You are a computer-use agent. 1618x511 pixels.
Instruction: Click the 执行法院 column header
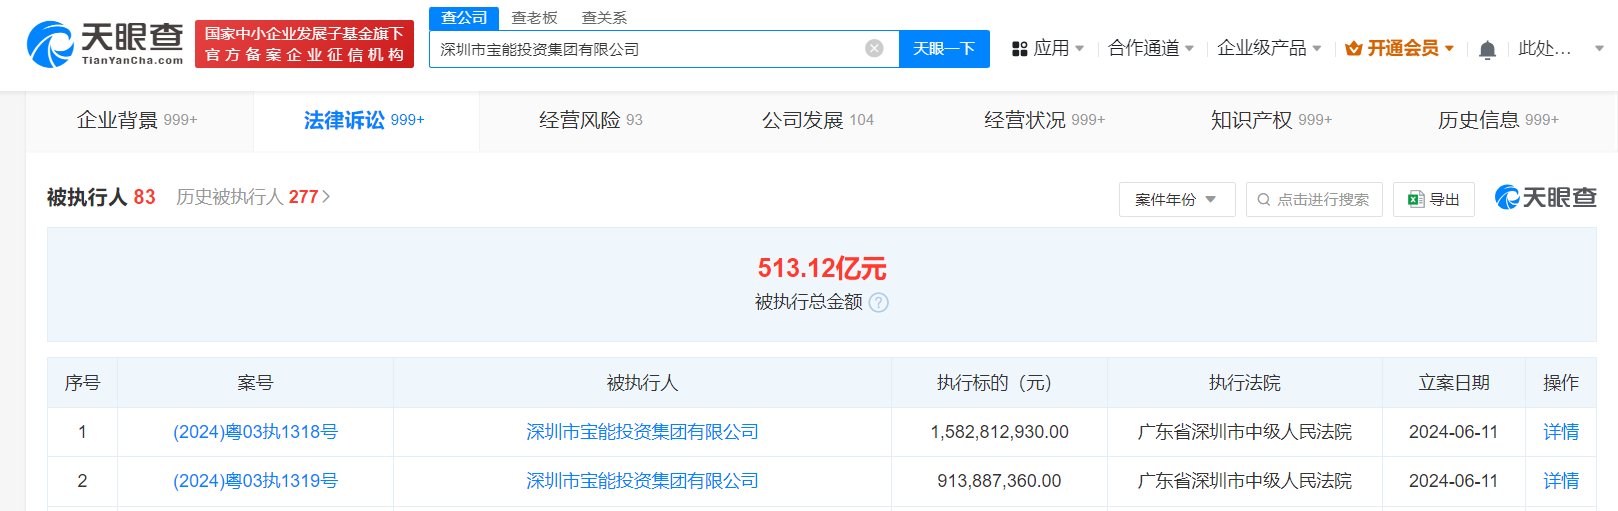[x=1245, y=383]
